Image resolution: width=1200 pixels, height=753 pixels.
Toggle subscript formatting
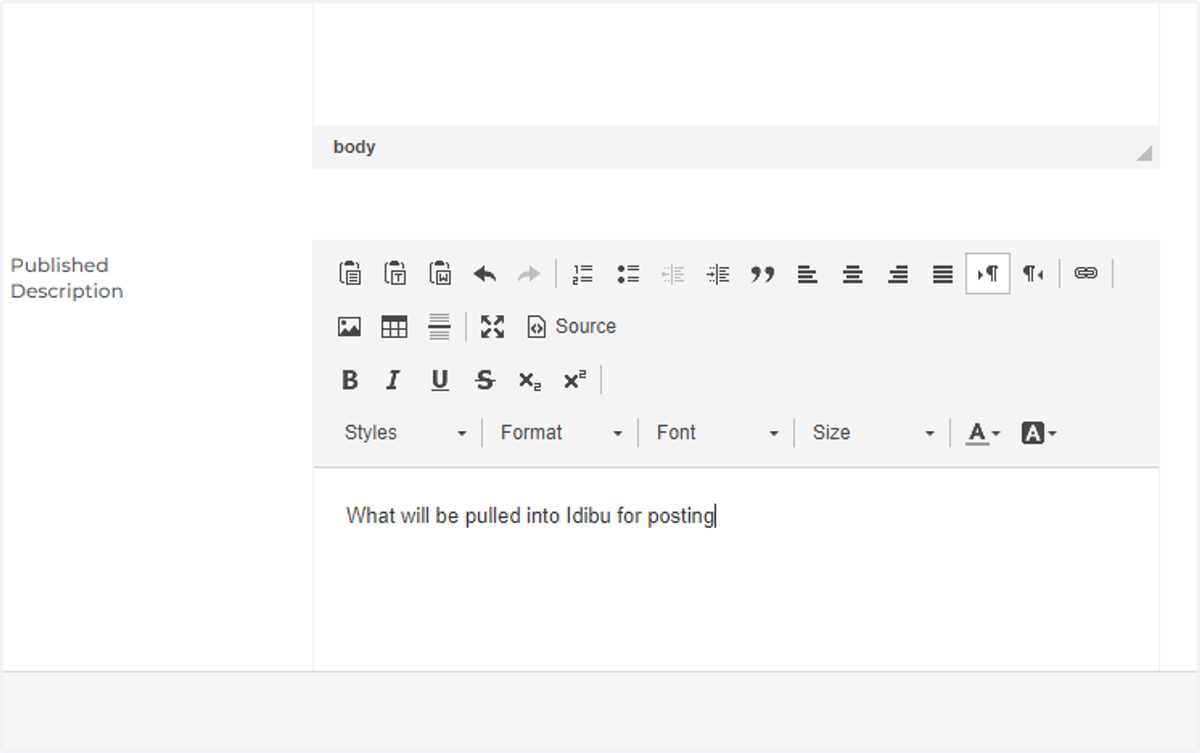(530, 380)
